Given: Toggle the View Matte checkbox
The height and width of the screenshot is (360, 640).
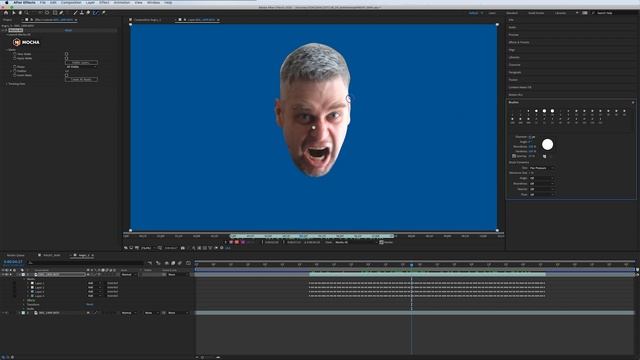Looking at the screenshot, I should 67,54.
